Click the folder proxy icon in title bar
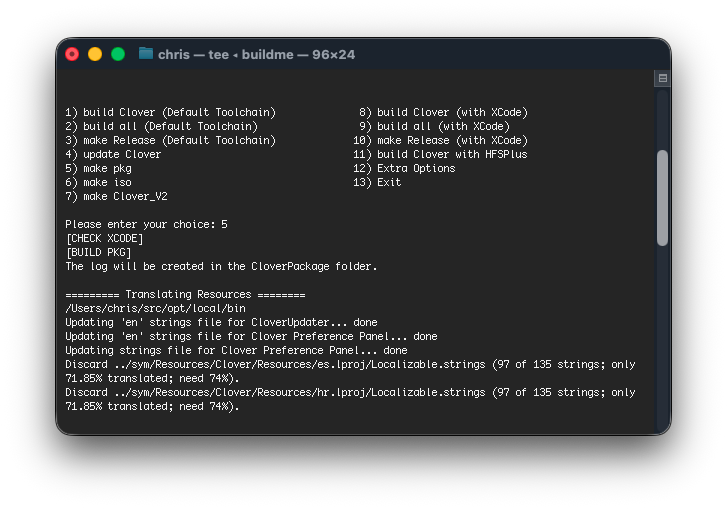This screenshot has width=727, height=509. 146,54
